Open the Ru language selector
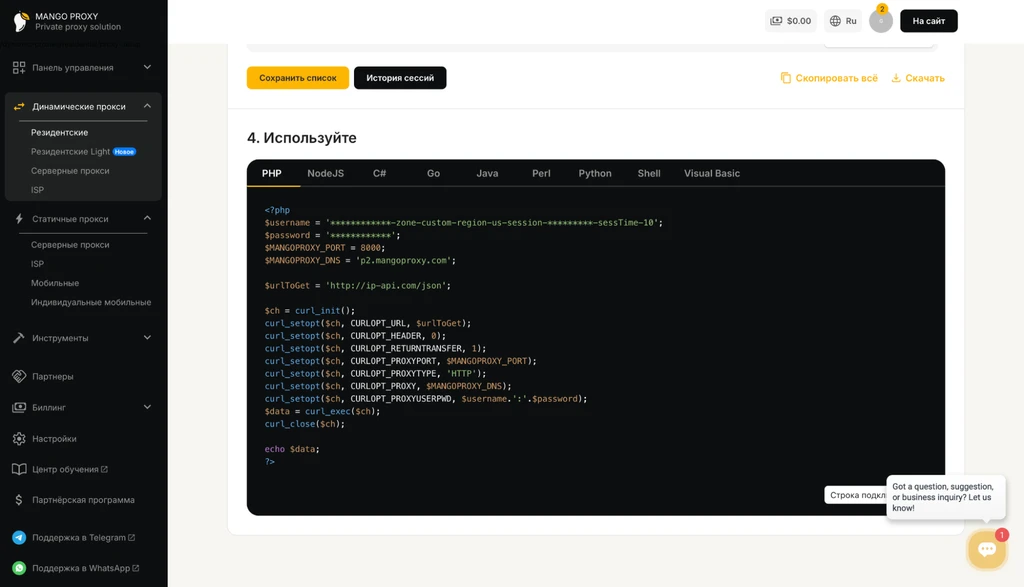Screen dimensions: 1024x587 pos(843,21)
